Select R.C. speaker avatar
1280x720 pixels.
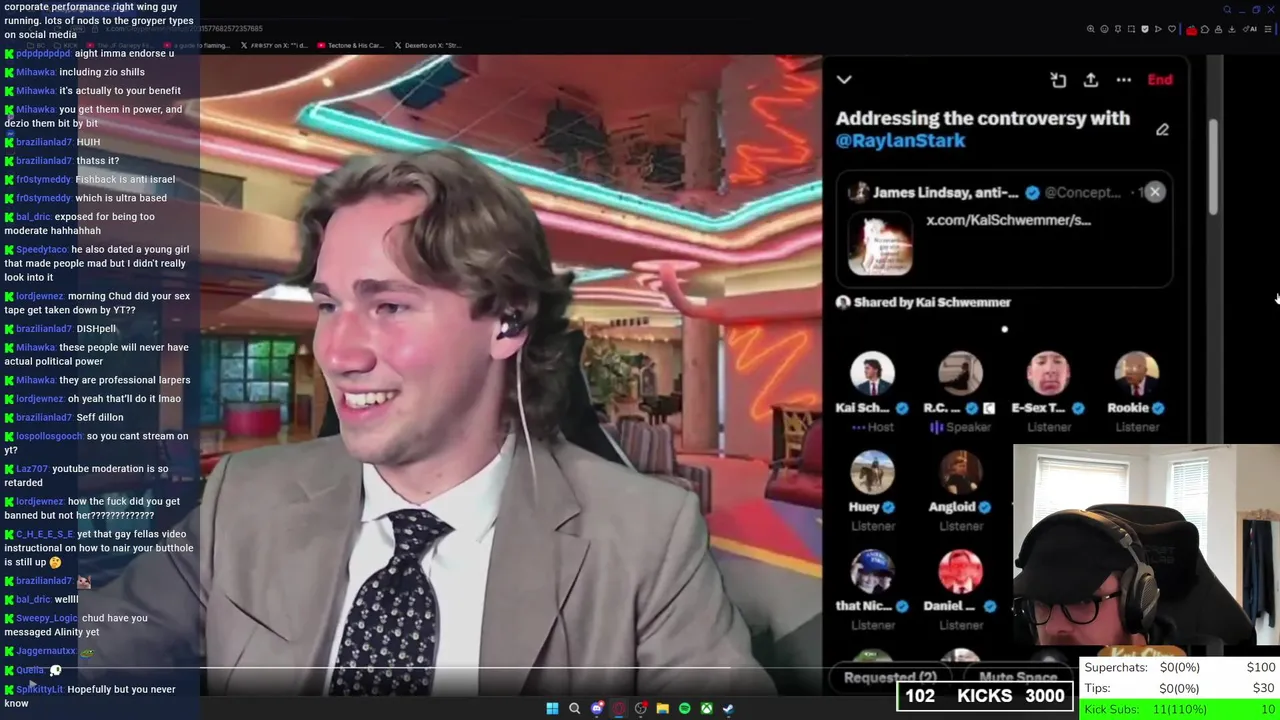[x=960, y=374]
